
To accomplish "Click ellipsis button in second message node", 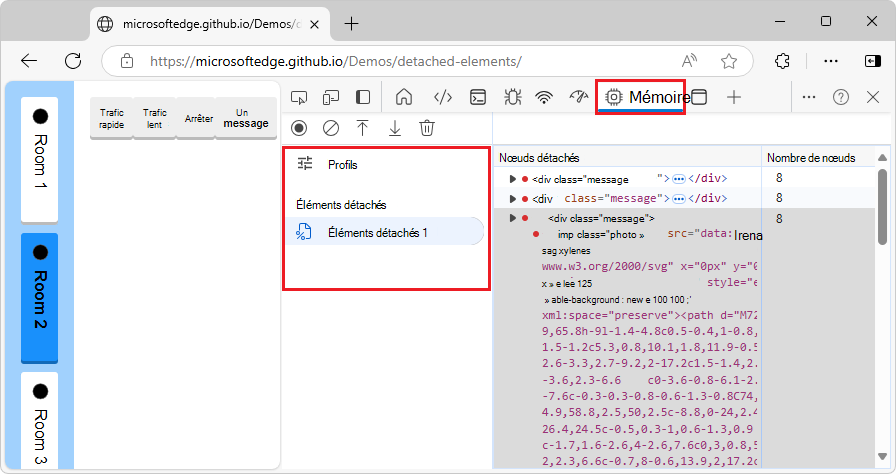I will [679, 199].
